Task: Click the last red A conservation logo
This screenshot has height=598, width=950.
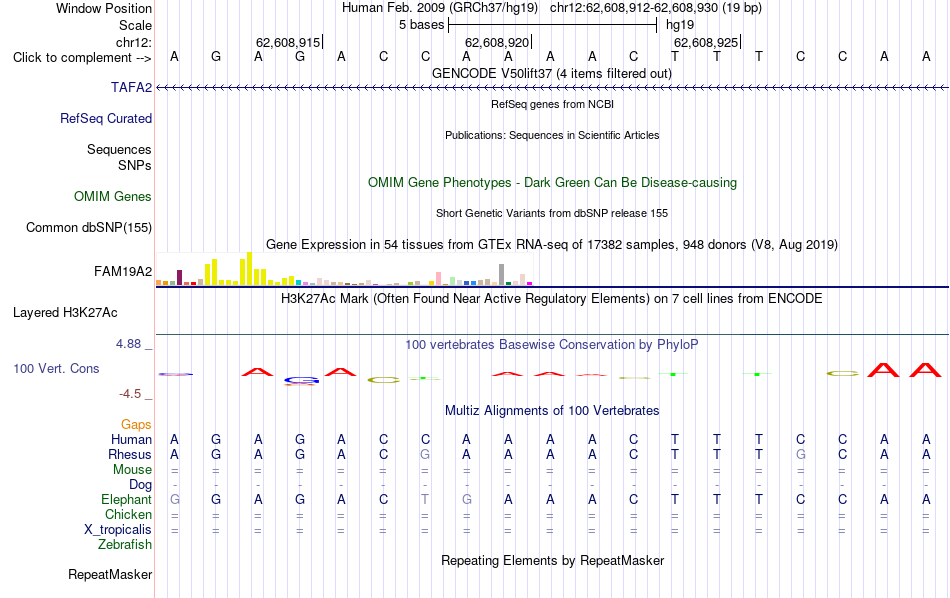Action: [x=925, y=370]
